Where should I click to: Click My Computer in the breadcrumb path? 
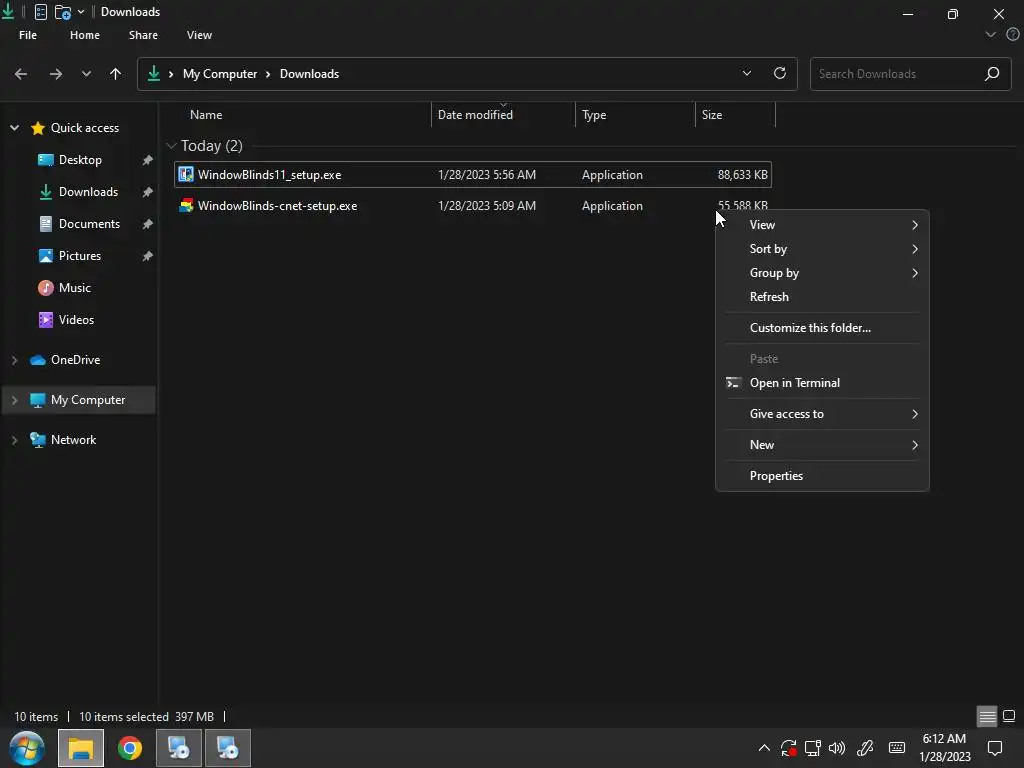click(220, 74)
